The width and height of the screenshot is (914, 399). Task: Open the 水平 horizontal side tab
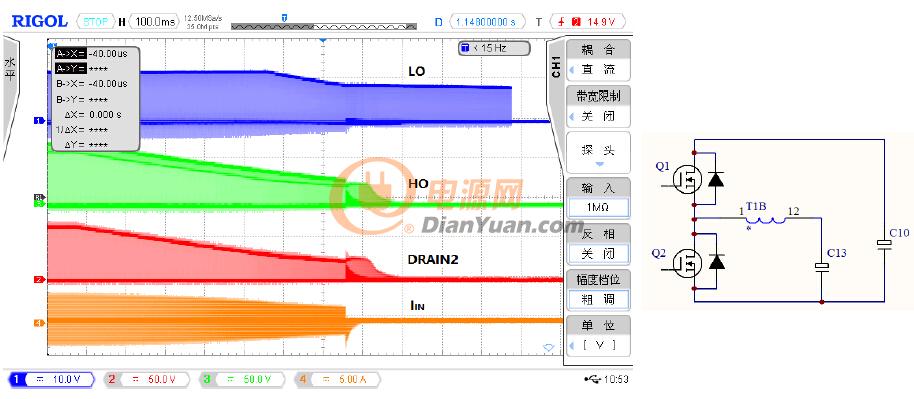tap(10, 69)
